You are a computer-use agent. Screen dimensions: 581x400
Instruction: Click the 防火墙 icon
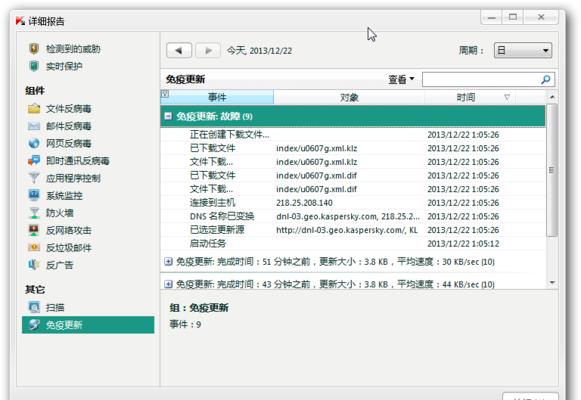click(x=34, y=213)
